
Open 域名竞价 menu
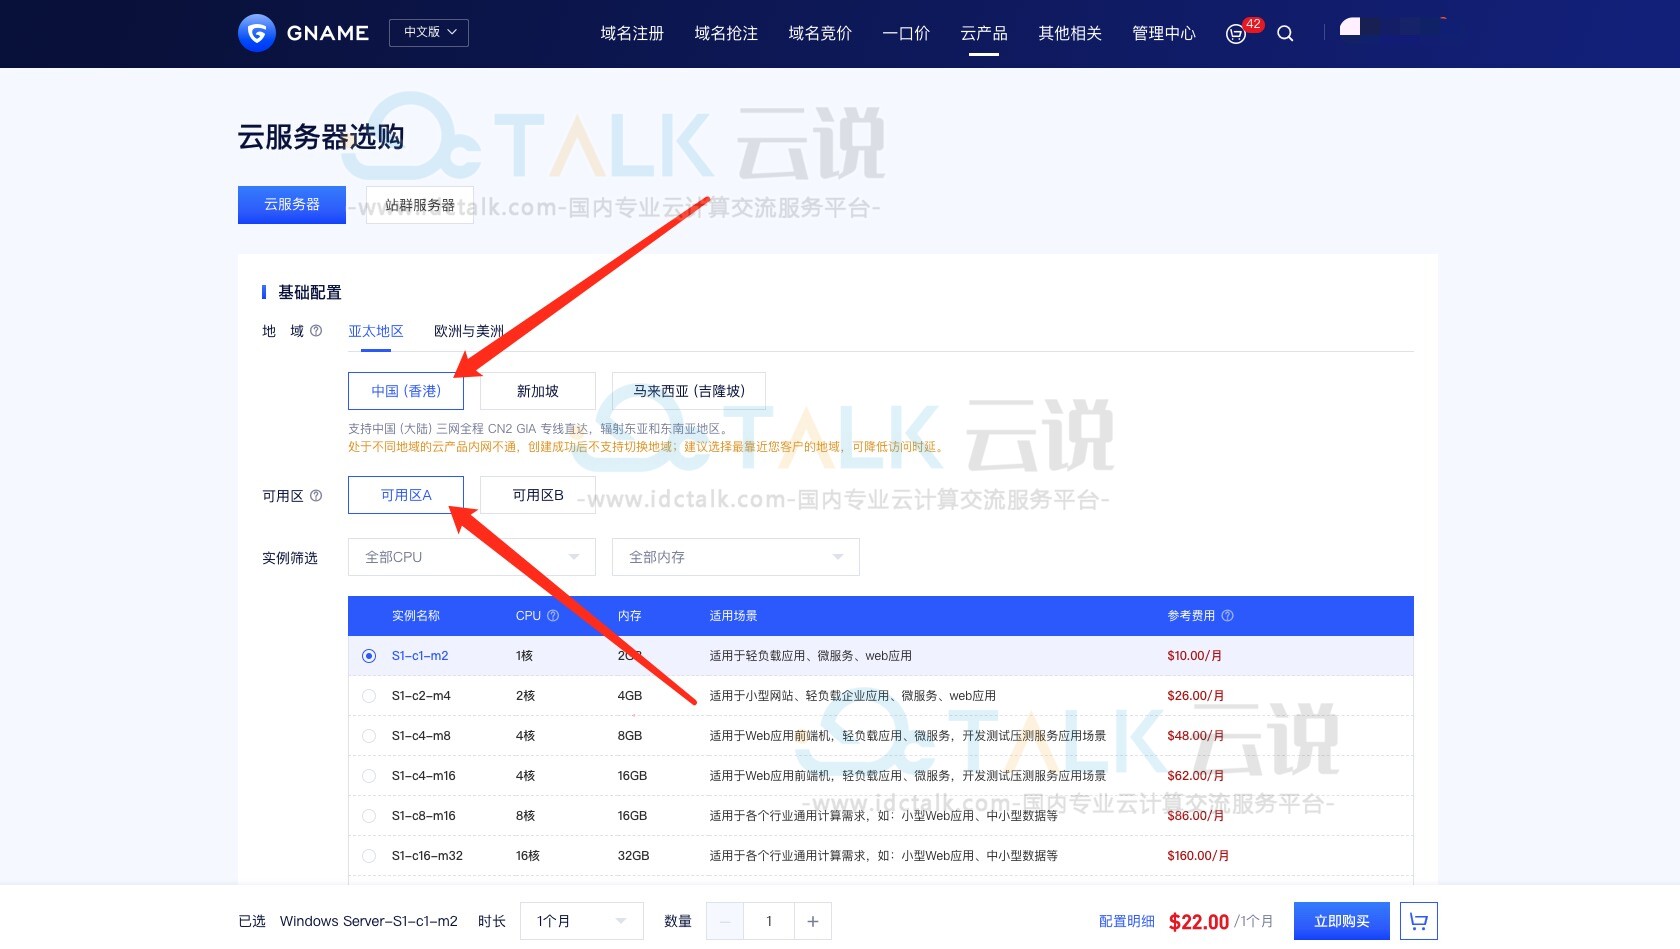[x=820, y=34]
